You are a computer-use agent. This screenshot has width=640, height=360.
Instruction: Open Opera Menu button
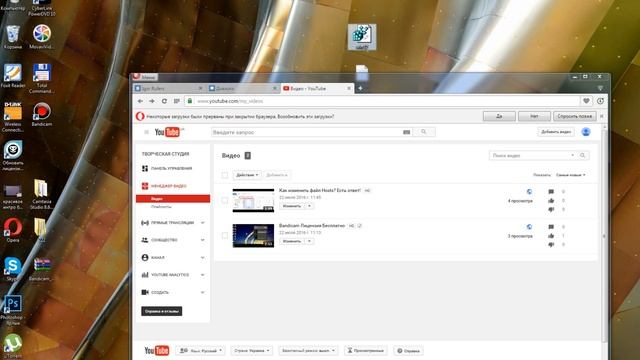145,77
